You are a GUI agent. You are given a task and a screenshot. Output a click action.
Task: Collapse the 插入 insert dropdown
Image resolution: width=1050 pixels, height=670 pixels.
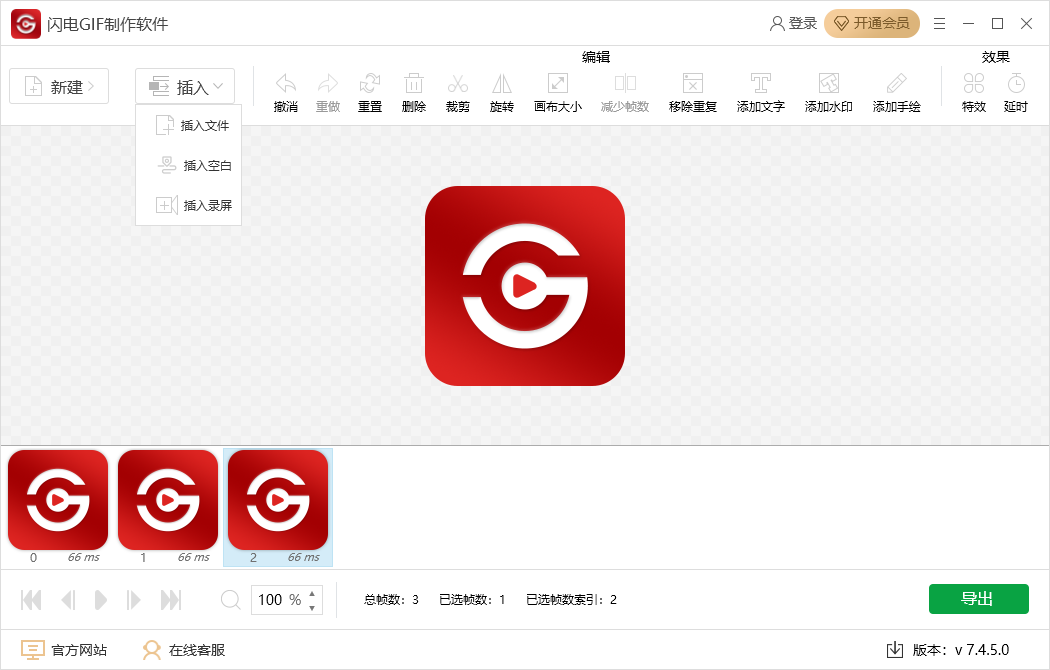185,86
